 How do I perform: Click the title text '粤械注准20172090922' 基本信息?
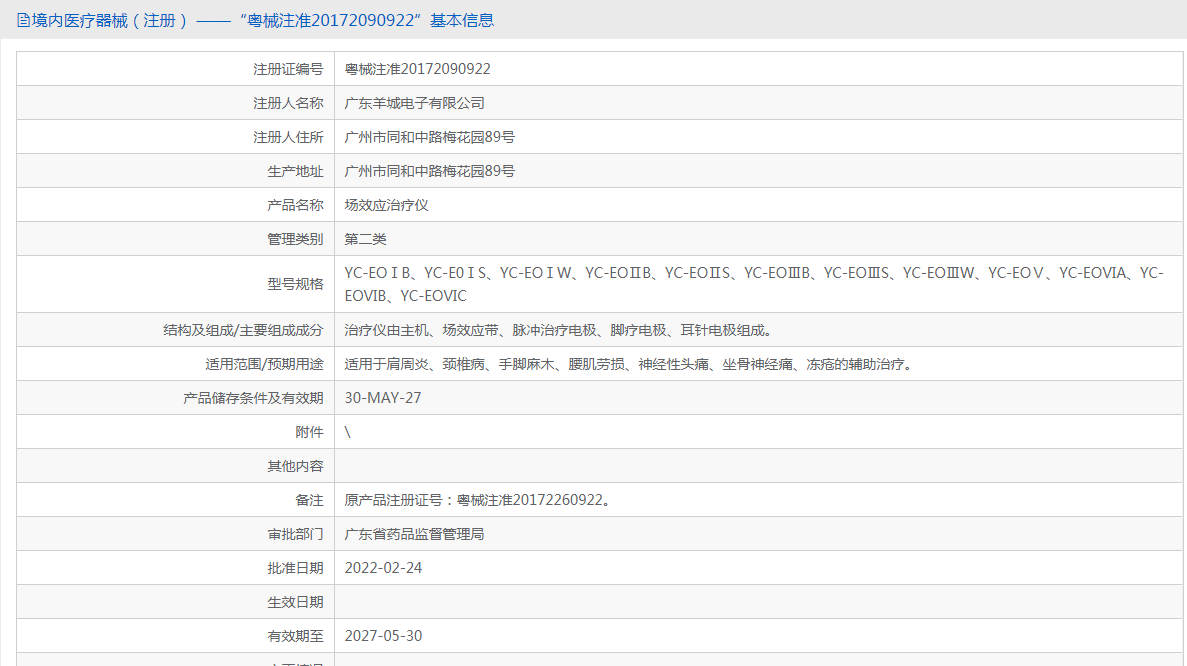tap(366, 20)
